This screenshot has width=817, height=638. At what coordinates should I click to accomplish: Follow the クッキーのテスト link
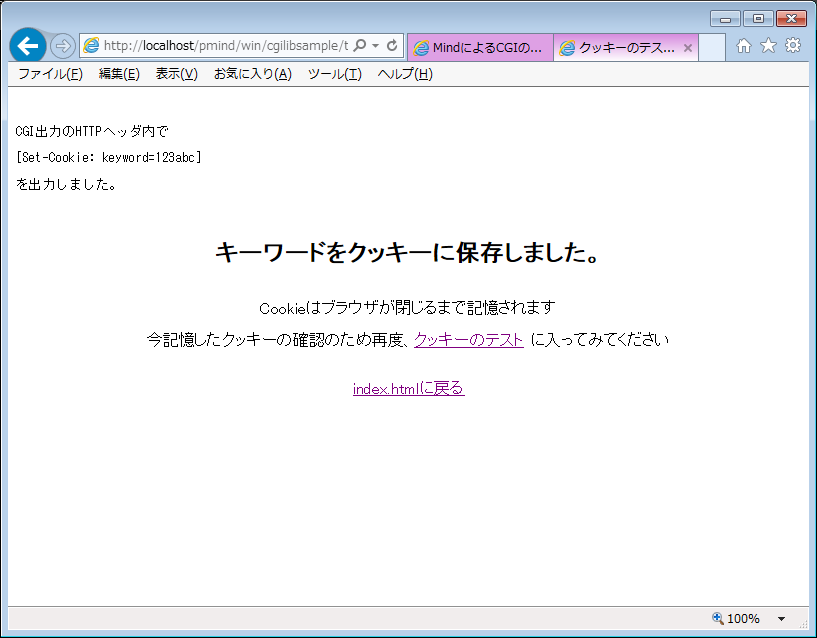[468, 340]
